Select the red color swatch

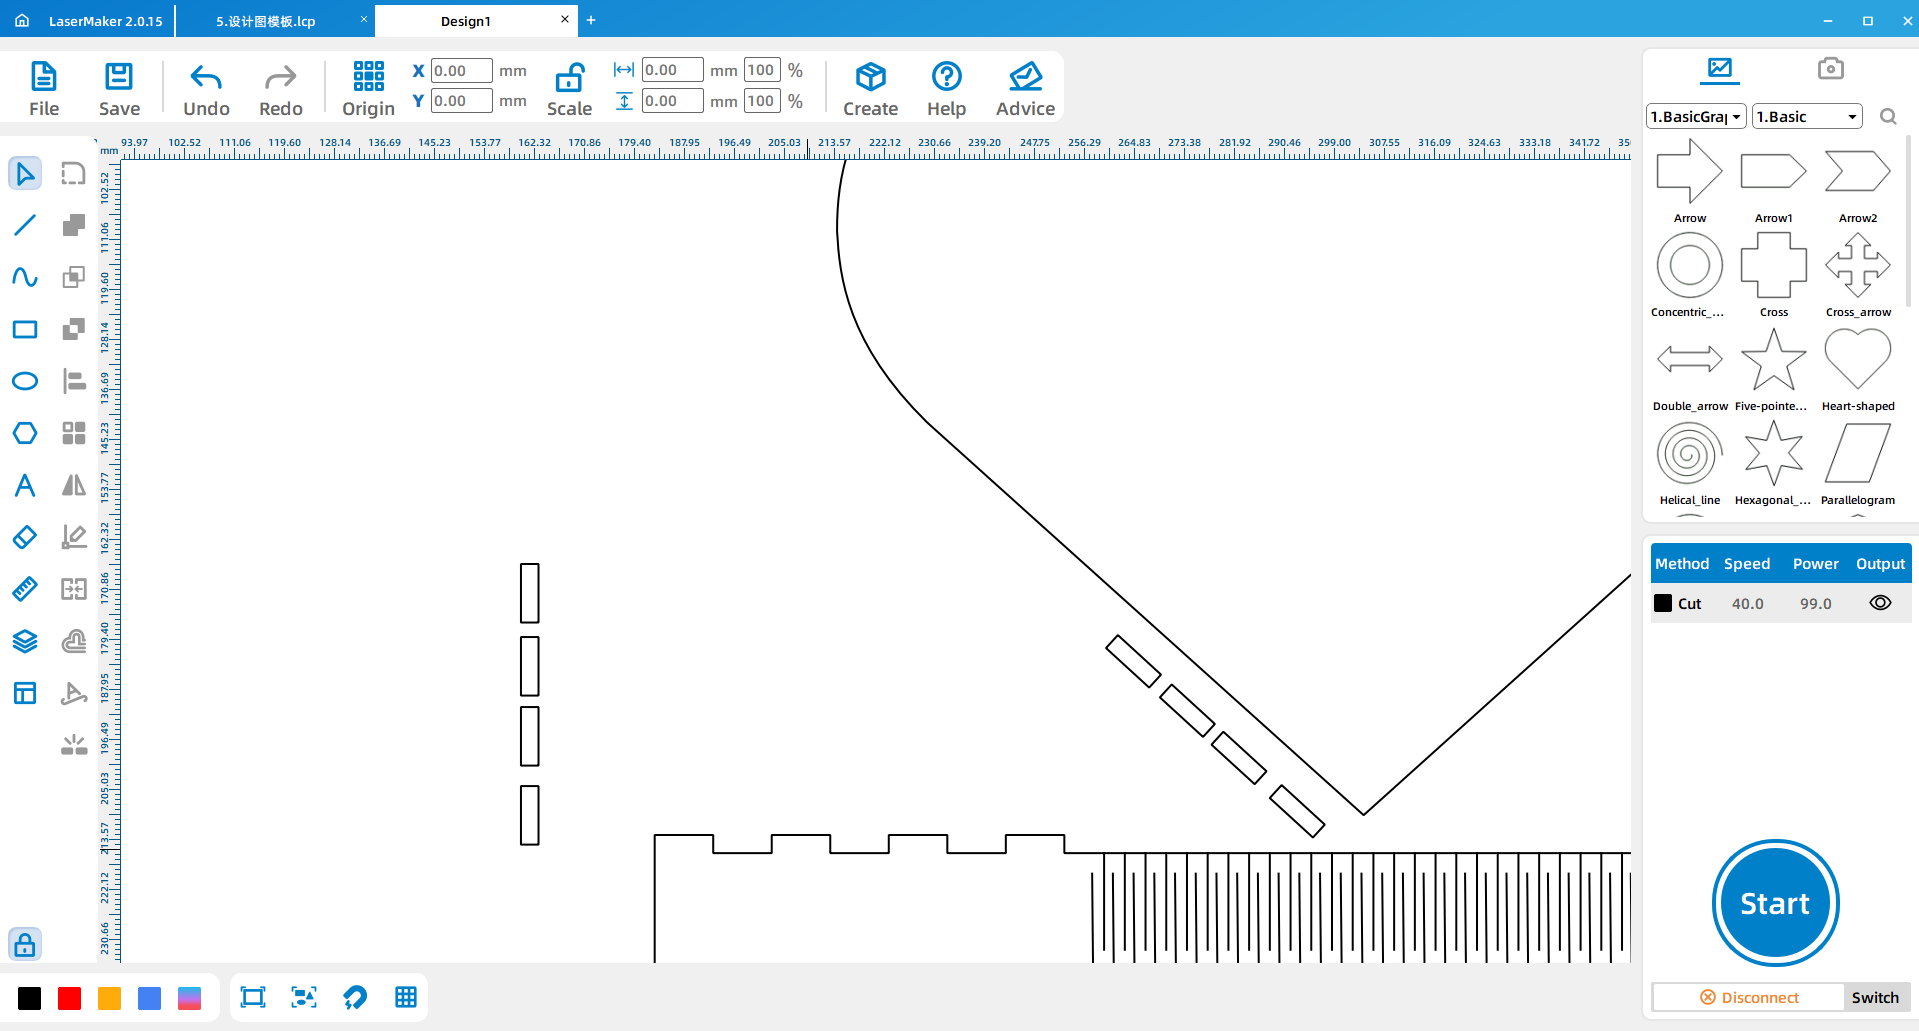pyautogui.click(x=69, y=998)
